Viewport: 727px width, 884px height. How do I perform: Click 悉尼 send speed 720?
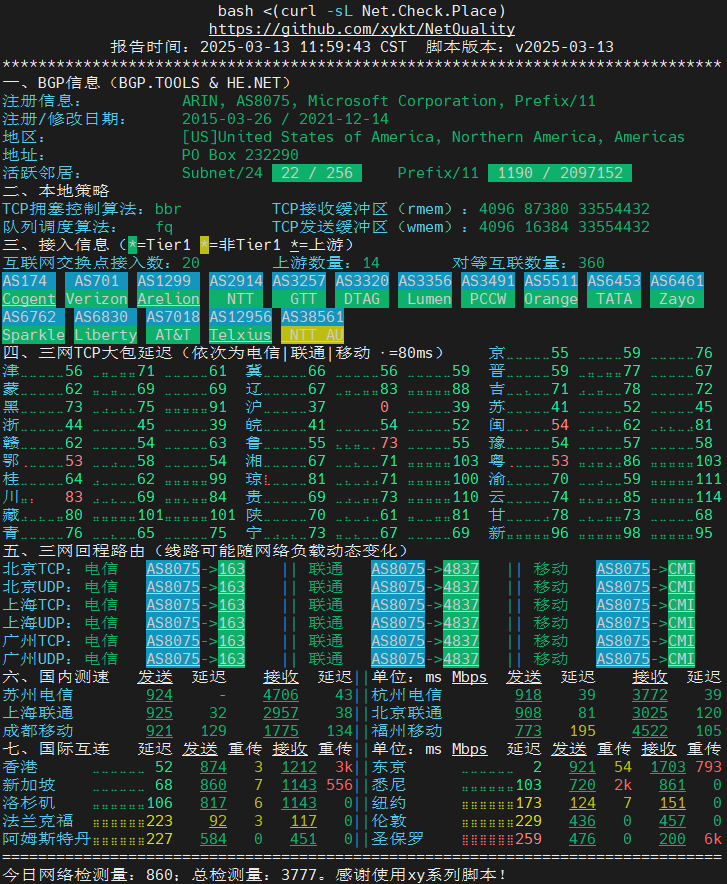point(582,785)
